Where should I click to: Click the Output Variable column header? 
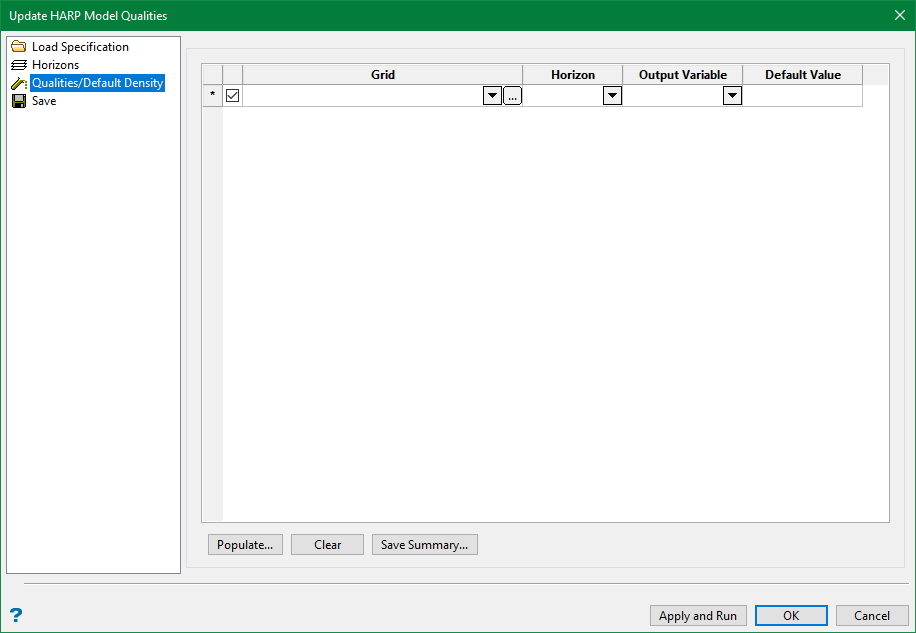click(682, 75)
